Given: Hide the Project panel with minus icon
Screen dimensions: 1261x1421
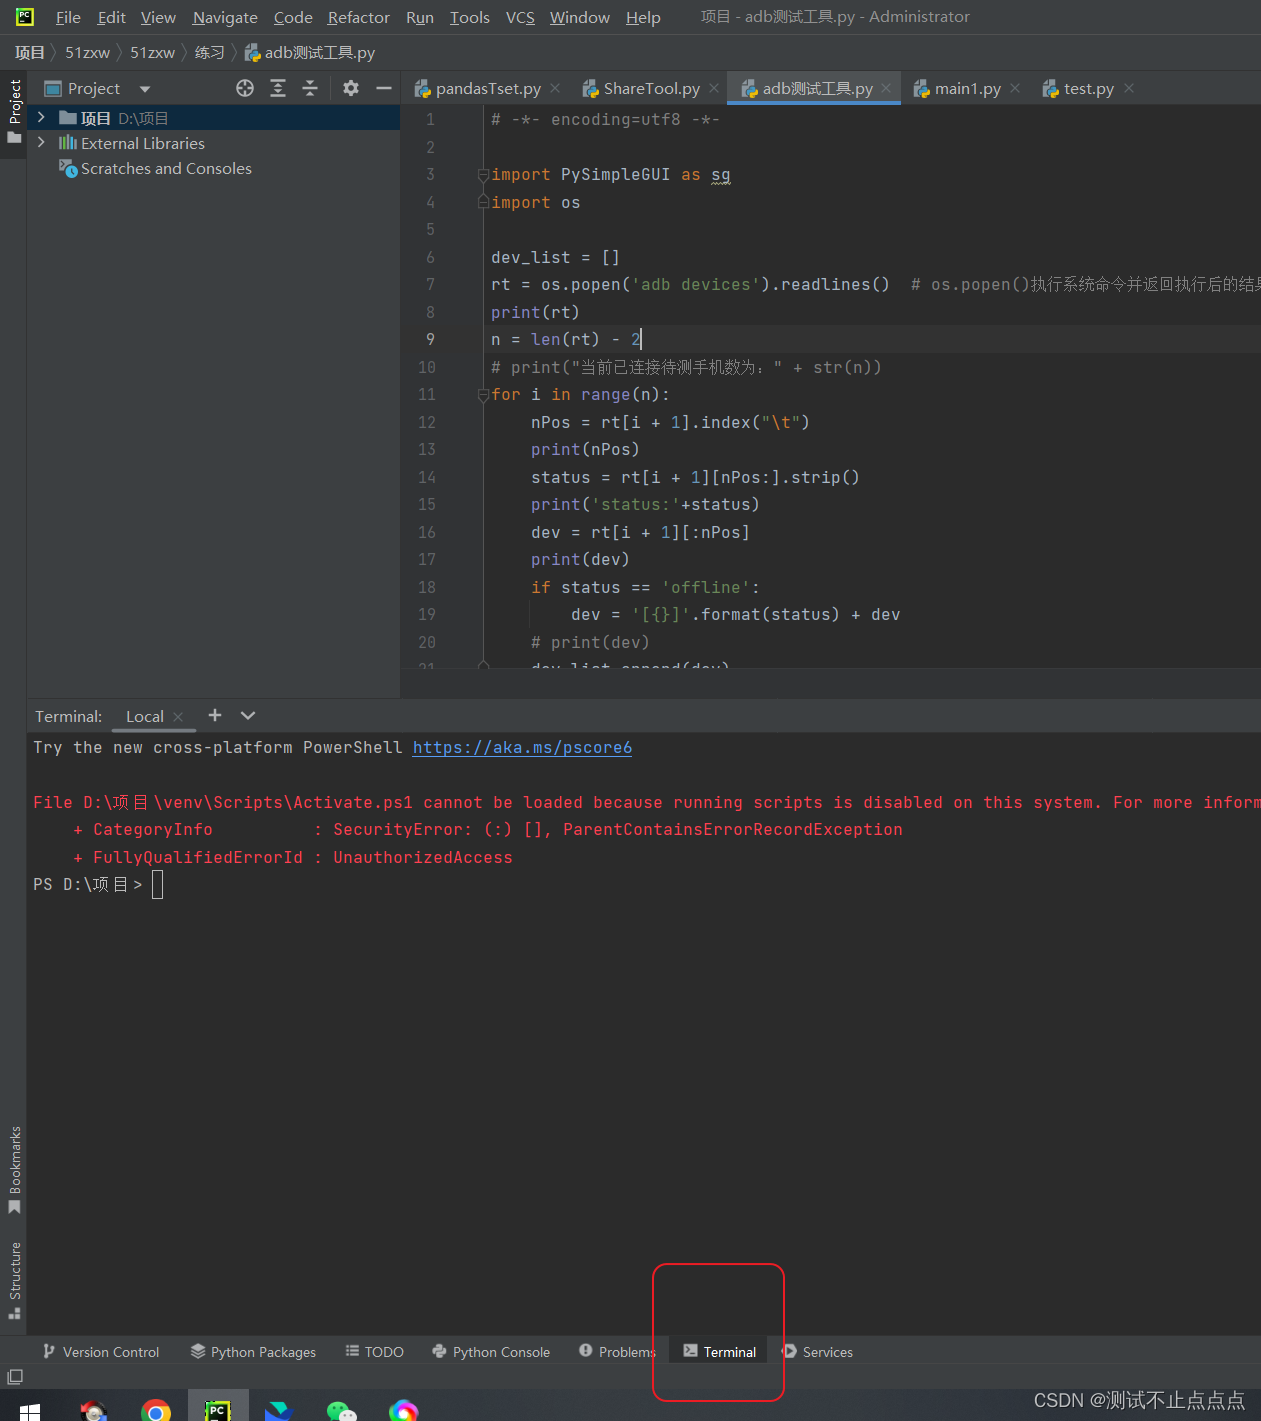Looking at the screenshot, I should [383, 88].
